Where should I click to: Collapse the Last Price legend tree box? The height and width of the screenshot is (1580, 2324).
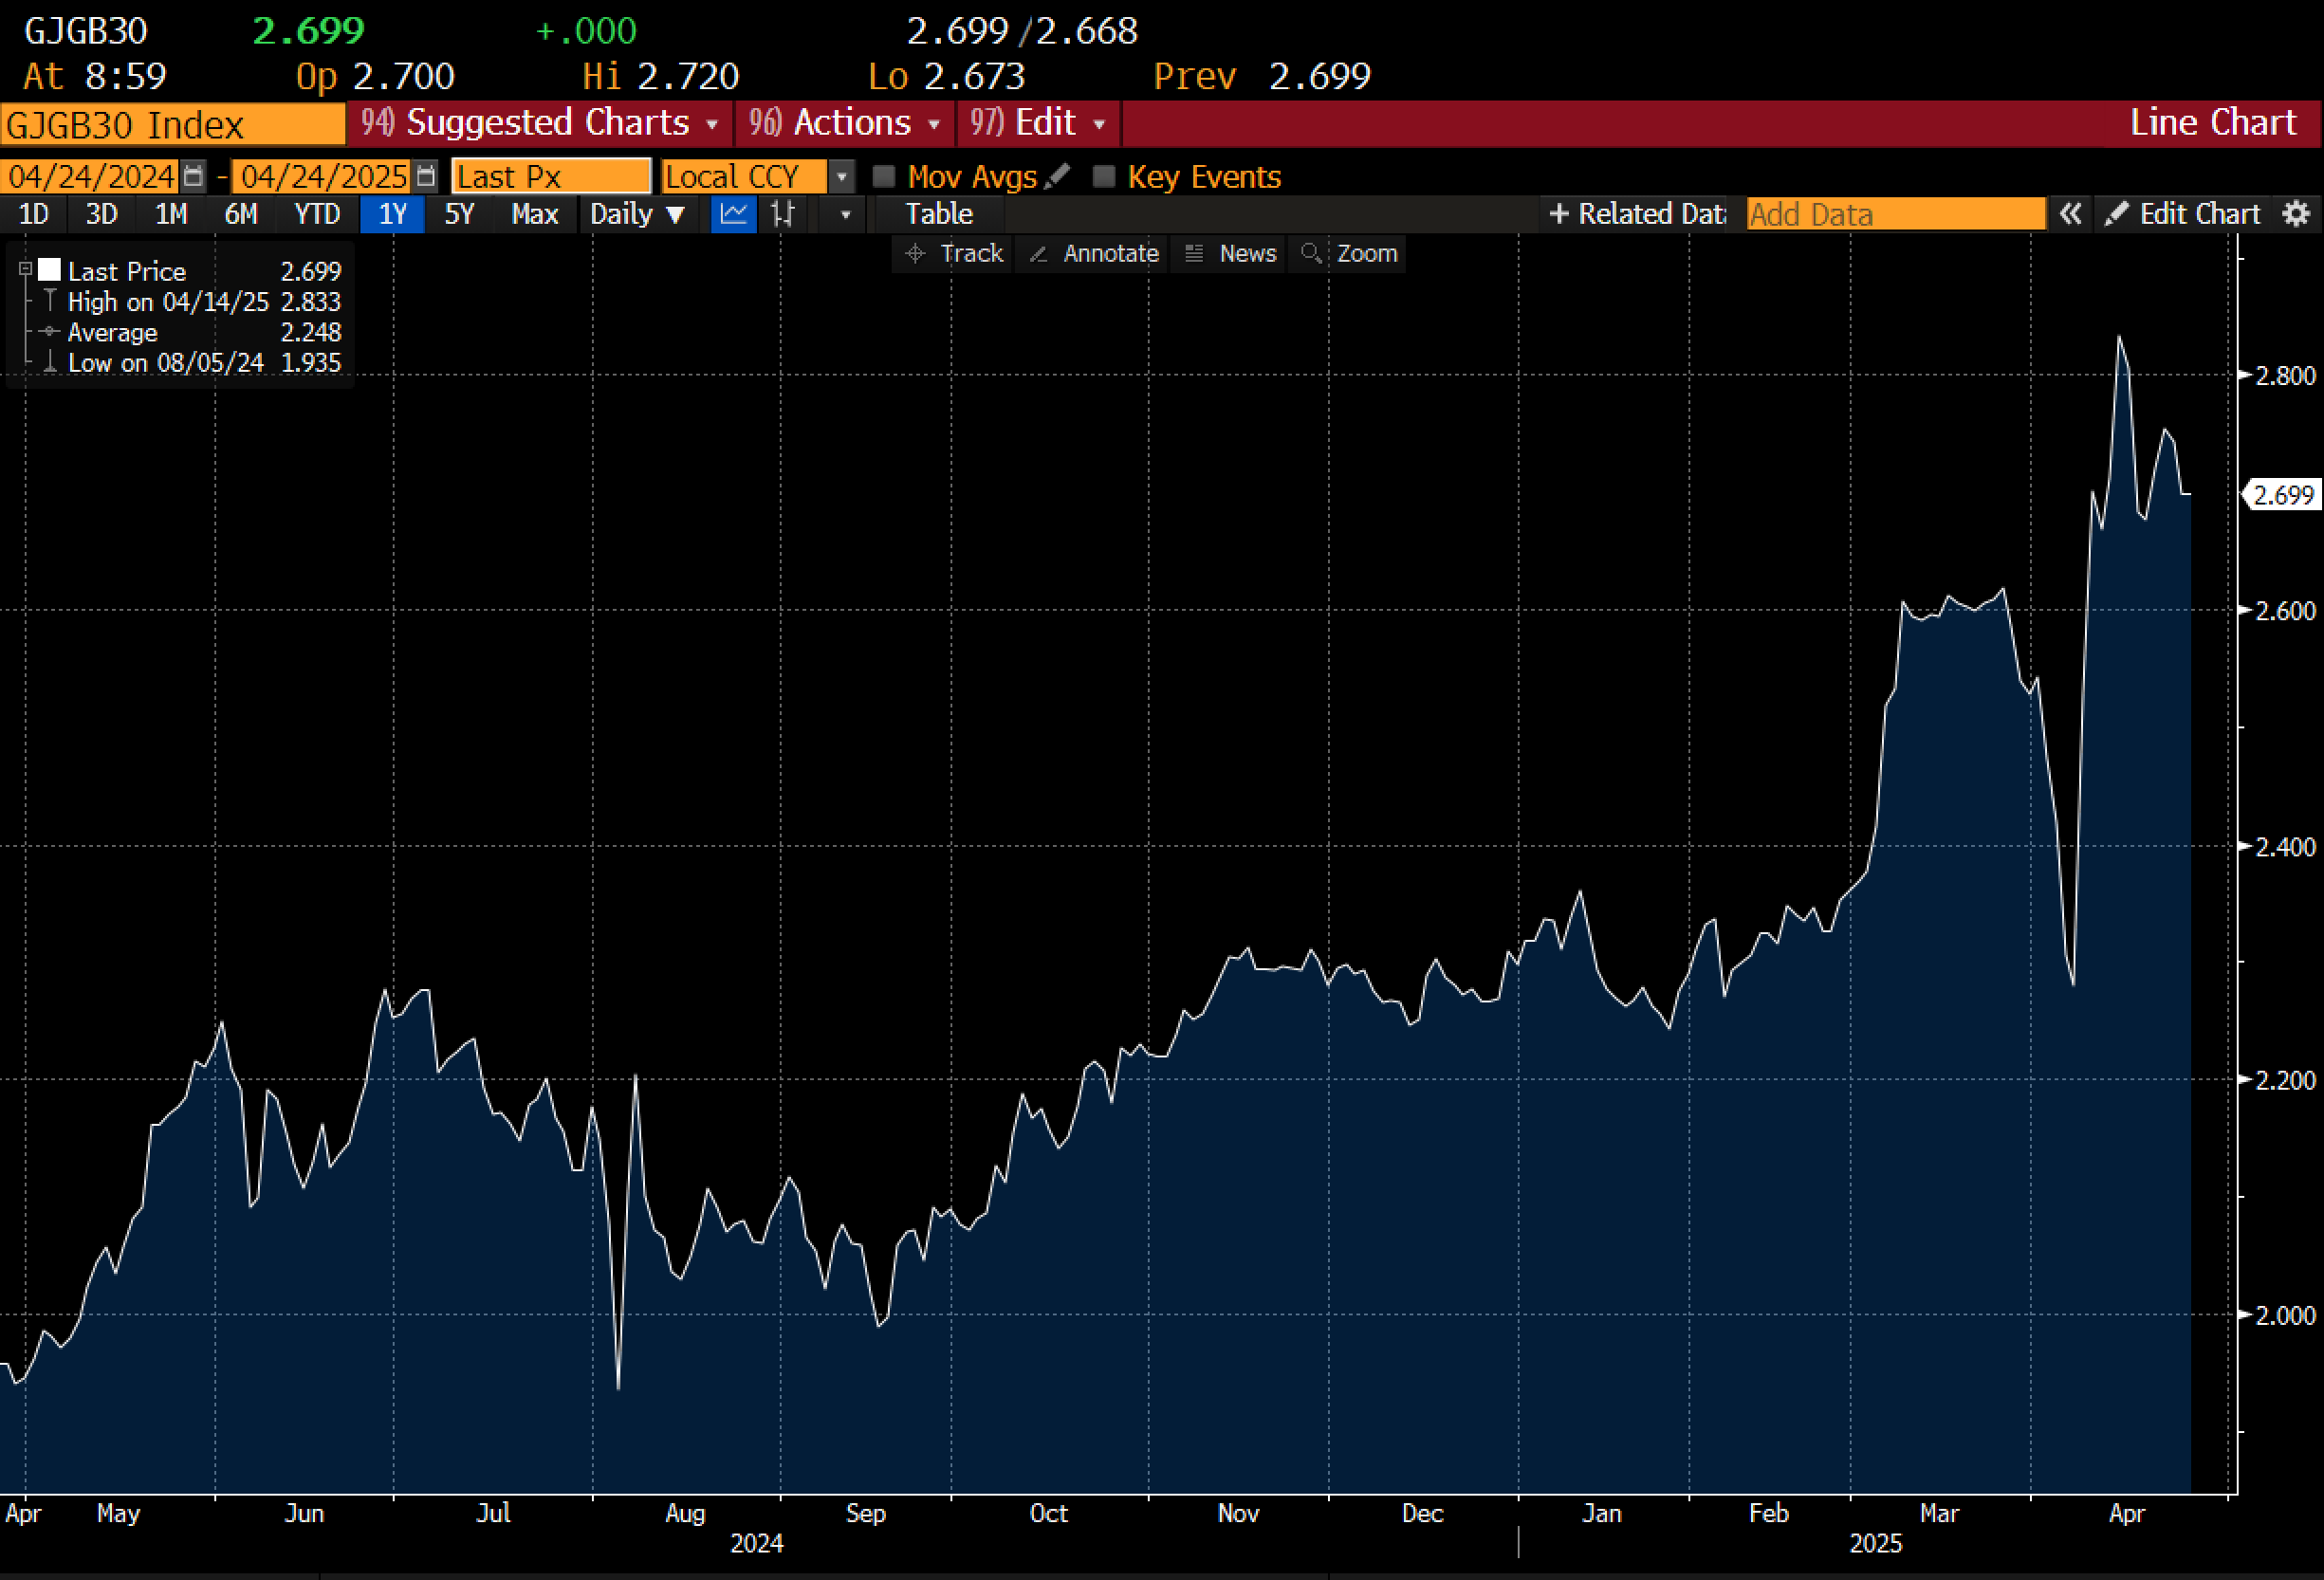click(x=26, y=269)
